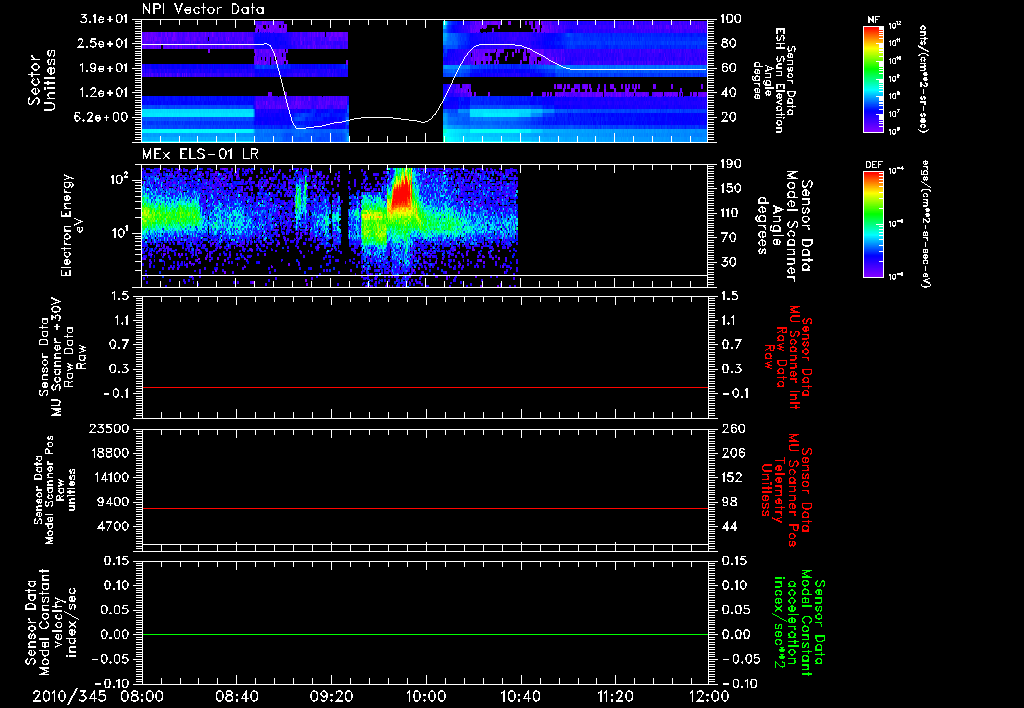The width and height of the screenshot is (1024, 708).
Task: Click the '4700' scanner position axis value
Action: pos(114,526)
